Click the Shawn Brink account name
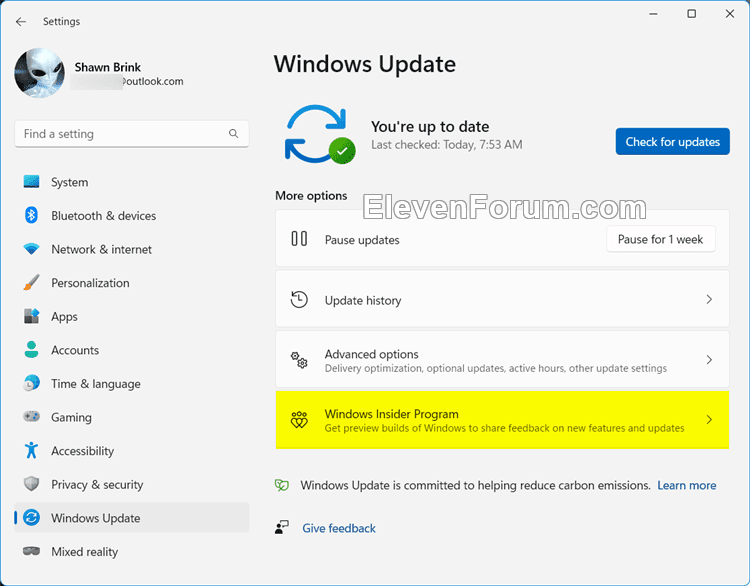Viewport: 750px width, 586px height. (108, 67)
